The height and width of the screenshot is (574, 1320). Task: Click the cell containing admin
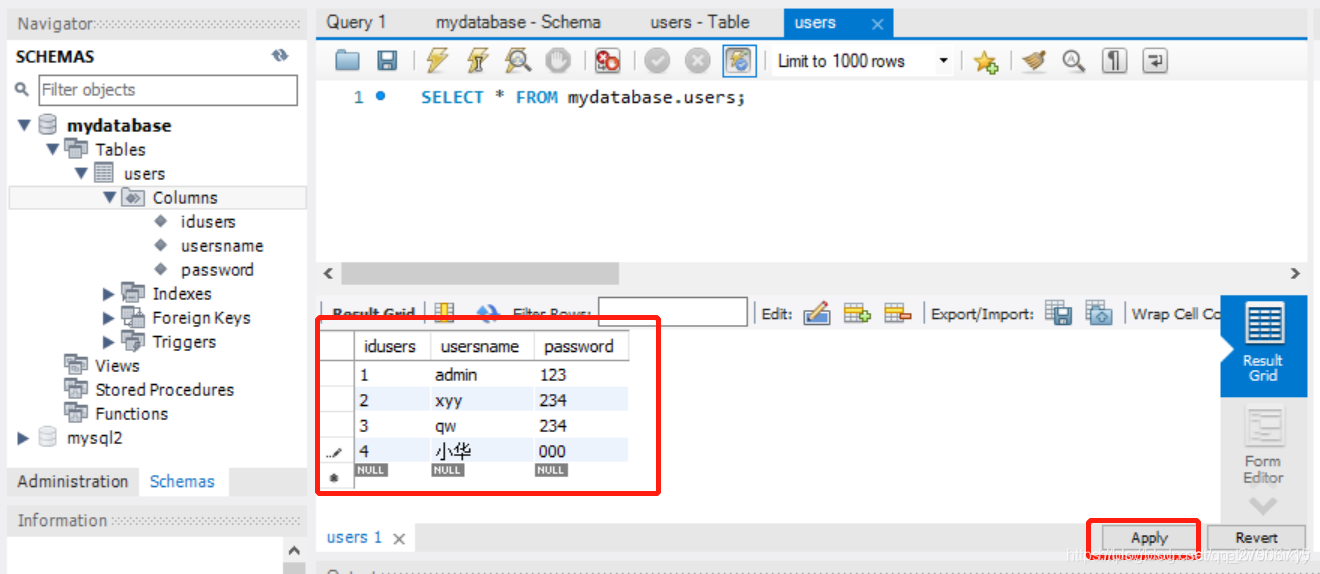point(481,375)
